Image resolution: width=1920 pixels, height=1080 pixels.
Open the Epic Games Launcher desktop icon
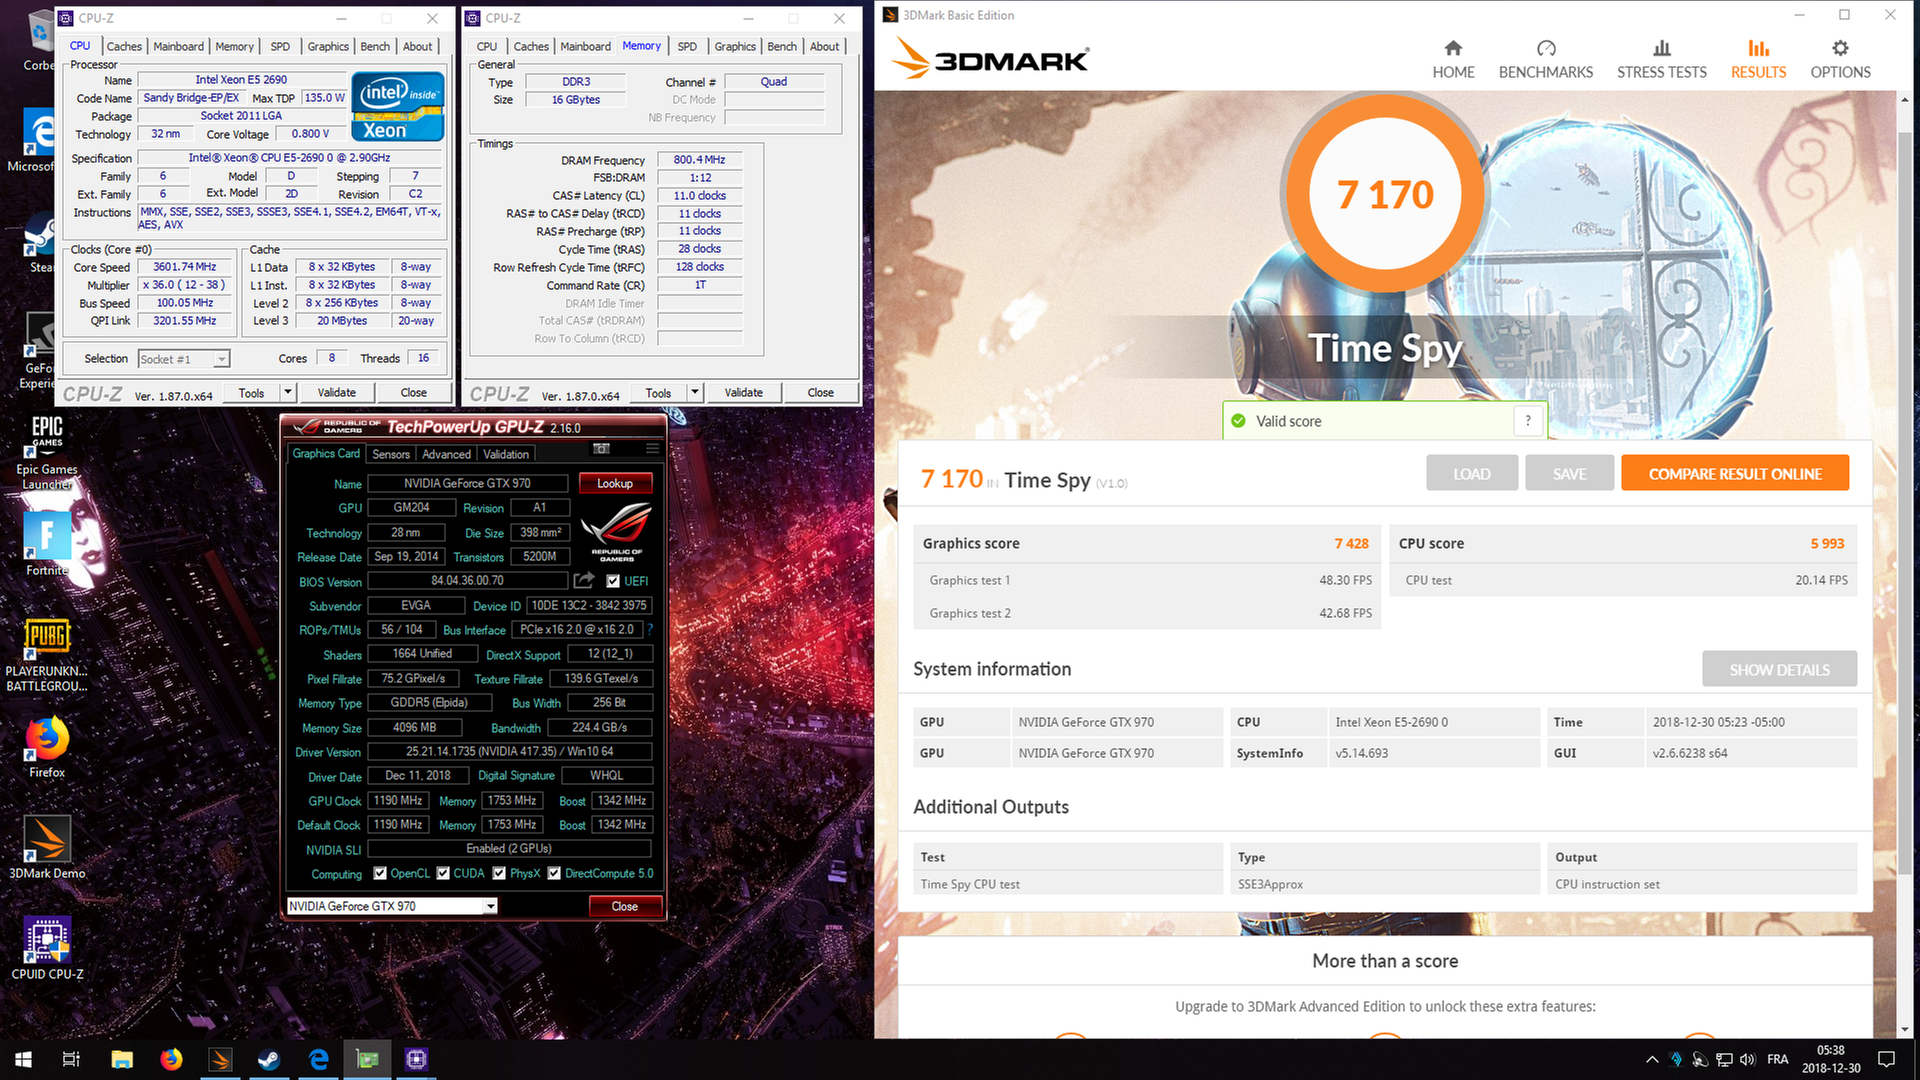click(47, 452)
